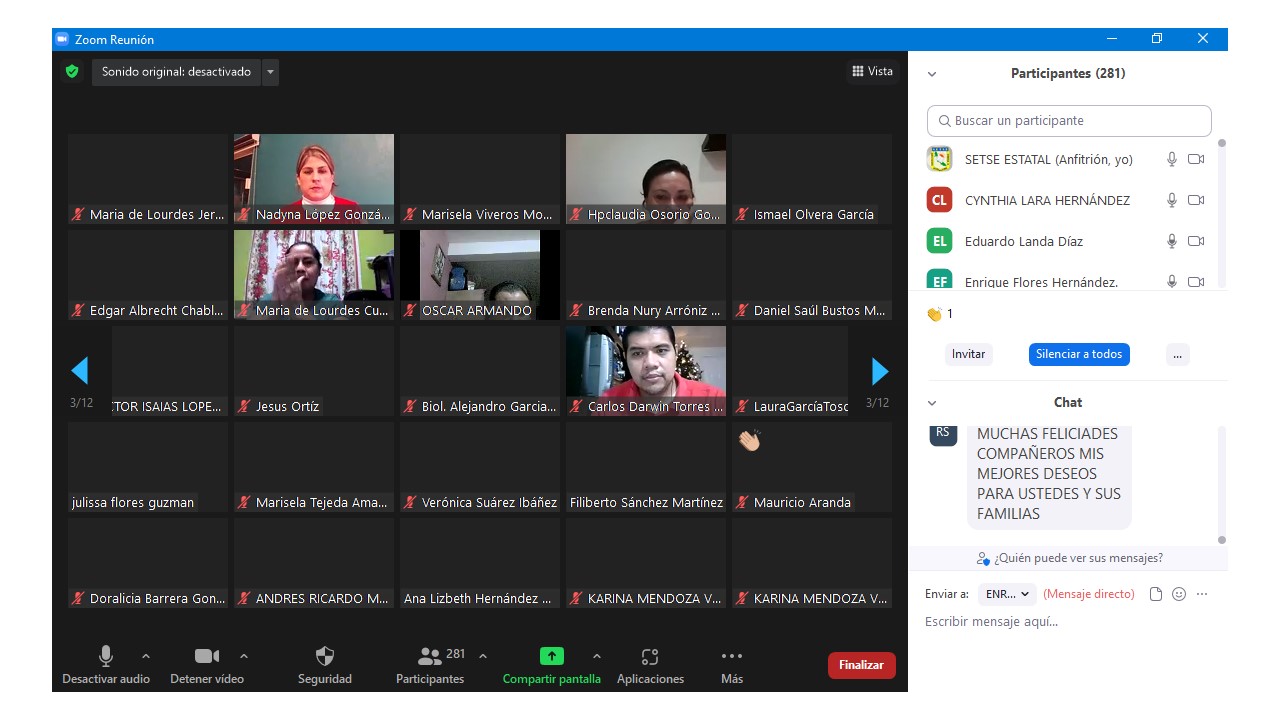The height and width of the screenshot is (720, 1280).
Task: Click the green encryption shield icon
Action: pos(71,72)
